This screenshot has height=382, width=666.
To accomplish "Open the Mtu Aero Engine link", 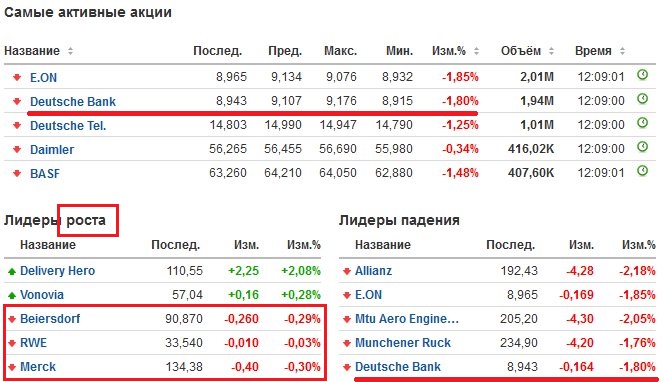I will click(407, 319).
